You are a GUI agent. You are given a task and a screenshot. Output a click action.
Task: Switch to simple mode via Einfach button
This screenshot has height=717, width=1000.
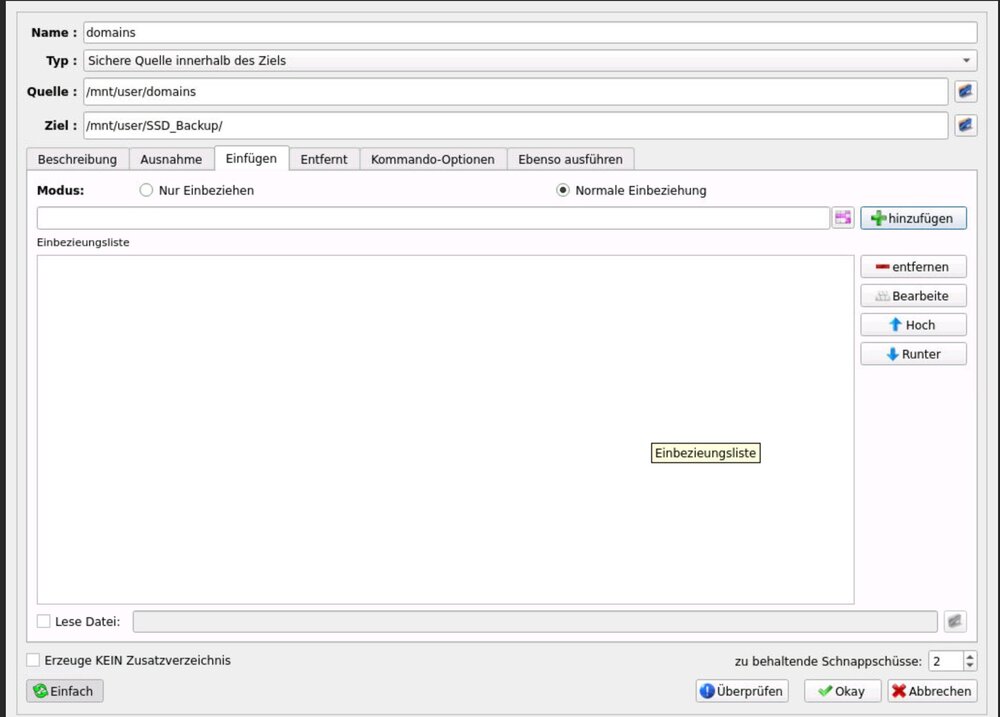(x=64, y=691)
